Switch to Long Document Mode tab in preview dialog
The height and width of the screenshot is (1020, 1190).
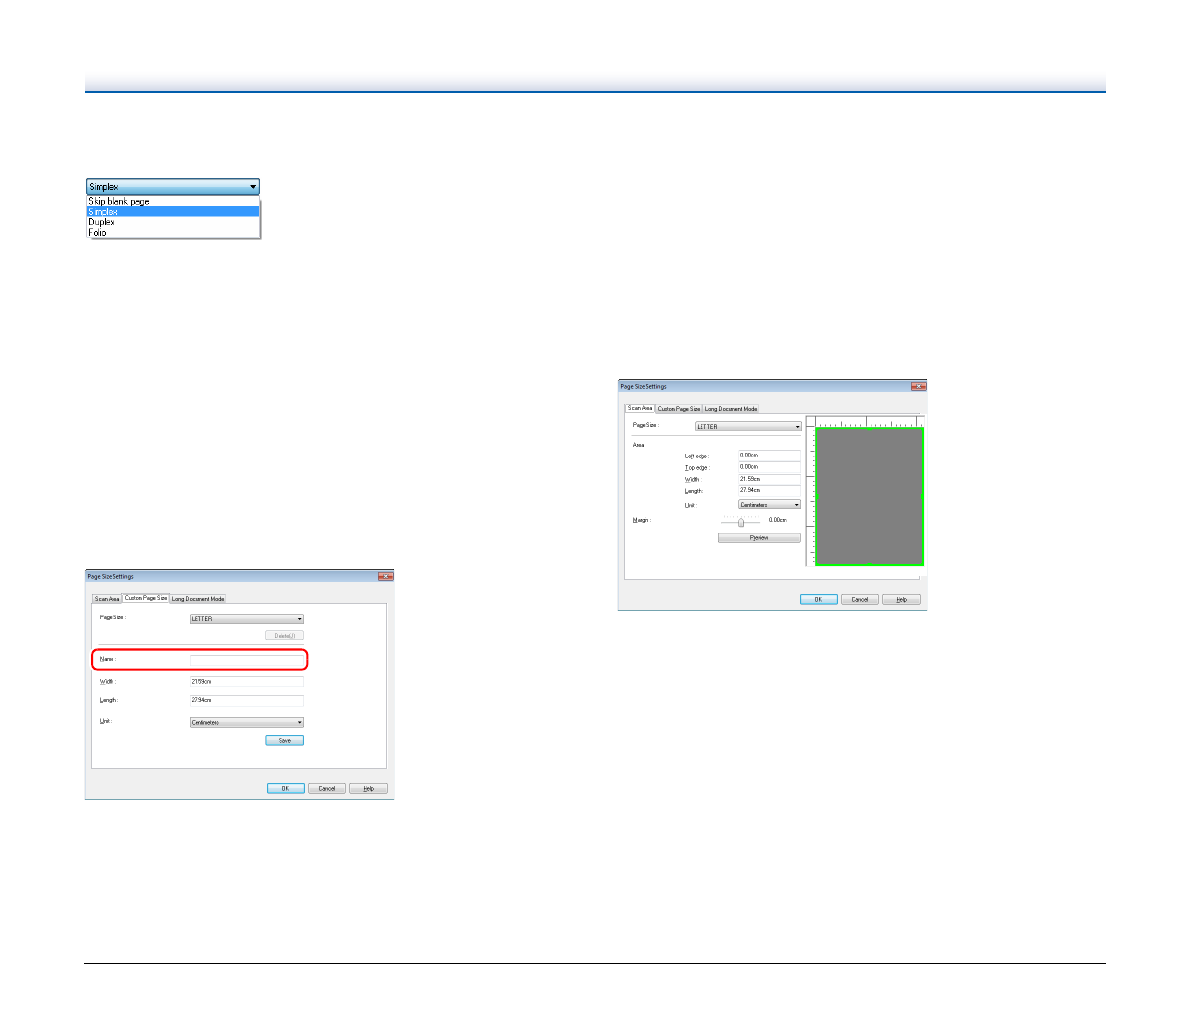731,409
